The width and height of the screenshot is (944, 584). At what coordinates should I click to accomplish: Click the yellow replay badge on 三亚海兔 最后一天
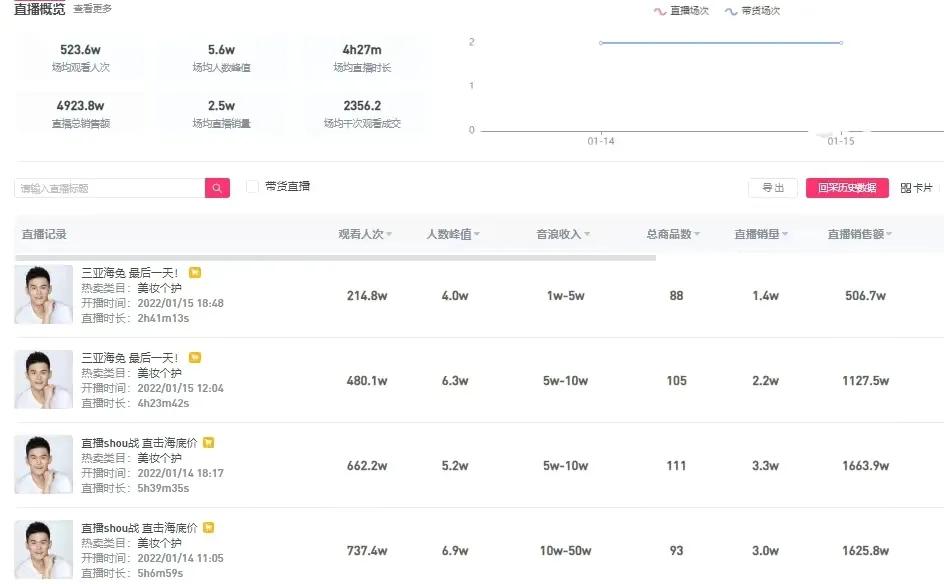(195, 271)
